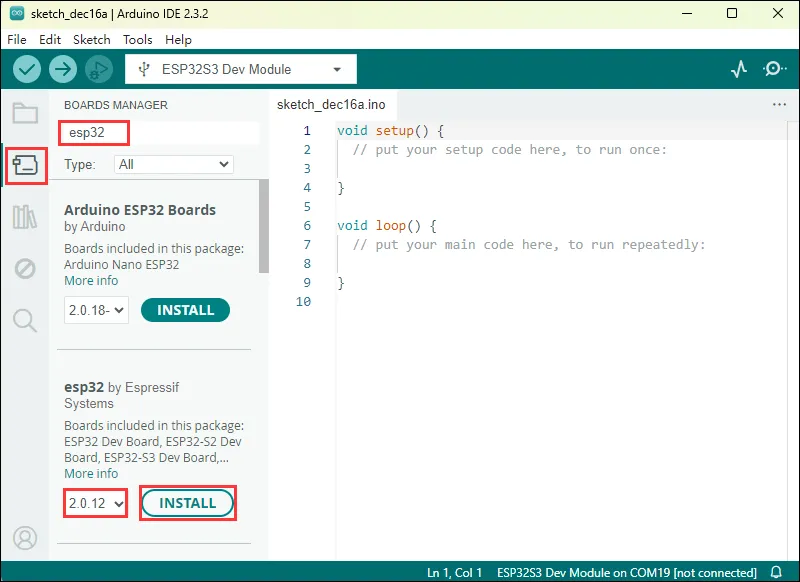Click the notifications bell in status bar

click(775, 572)
